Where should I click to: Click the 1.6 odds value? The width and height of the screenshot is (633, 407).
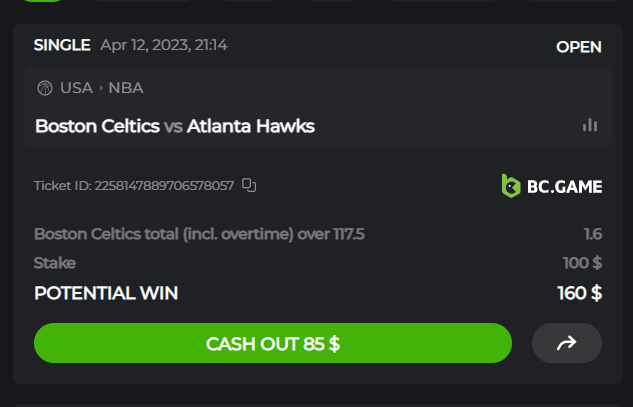click(593, 234)
